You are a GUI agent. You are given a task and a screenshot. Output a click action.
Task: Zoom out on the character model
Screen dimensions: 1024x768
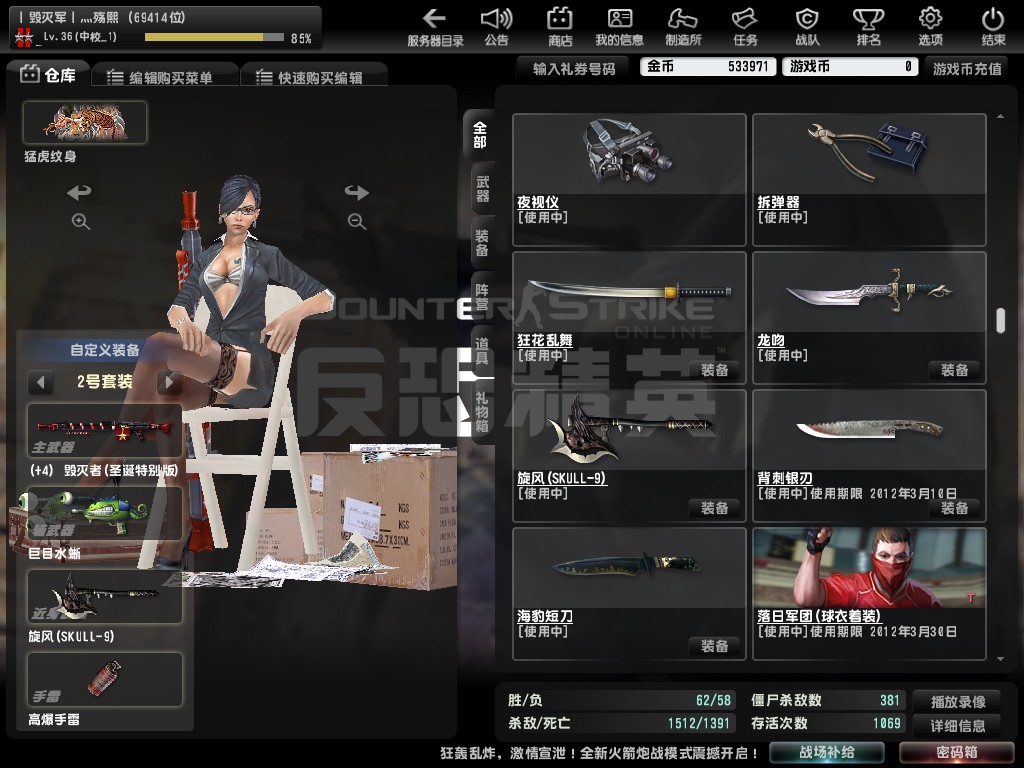[x=357, y=221]
